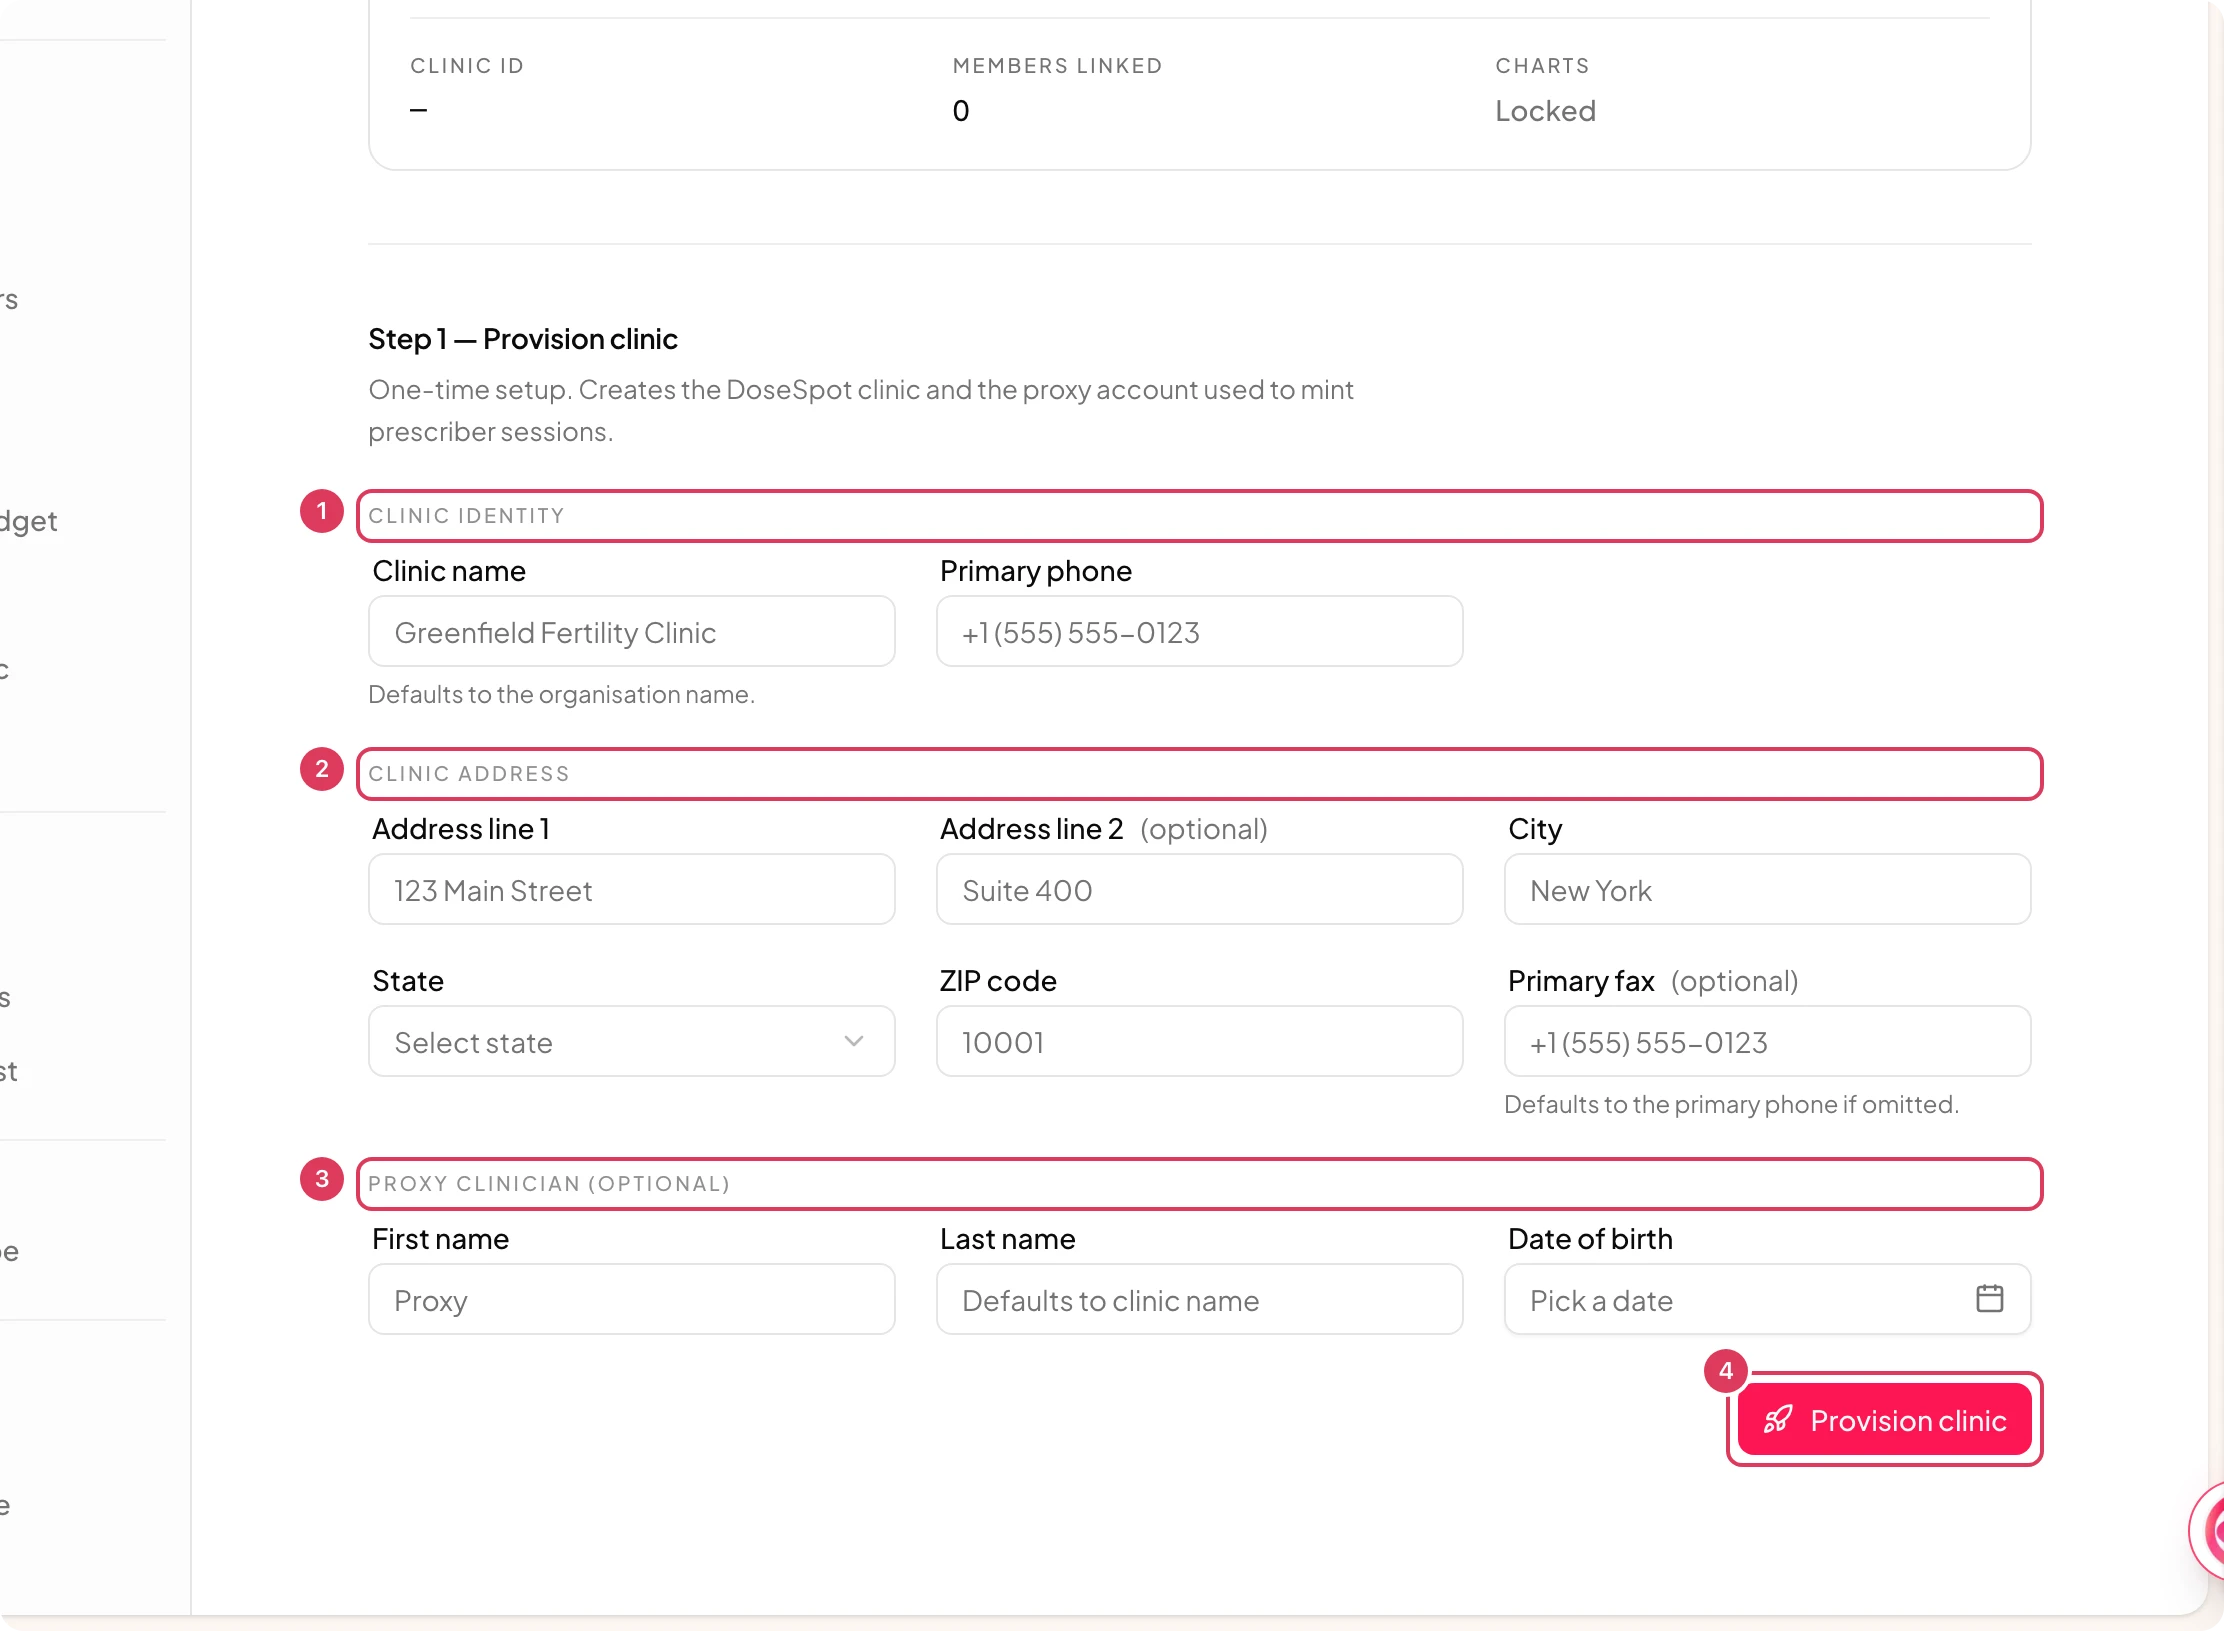Click the proxy First name field
Screen dimensions: 2224x1631
pyautogui.click(x=631, y=1299)
